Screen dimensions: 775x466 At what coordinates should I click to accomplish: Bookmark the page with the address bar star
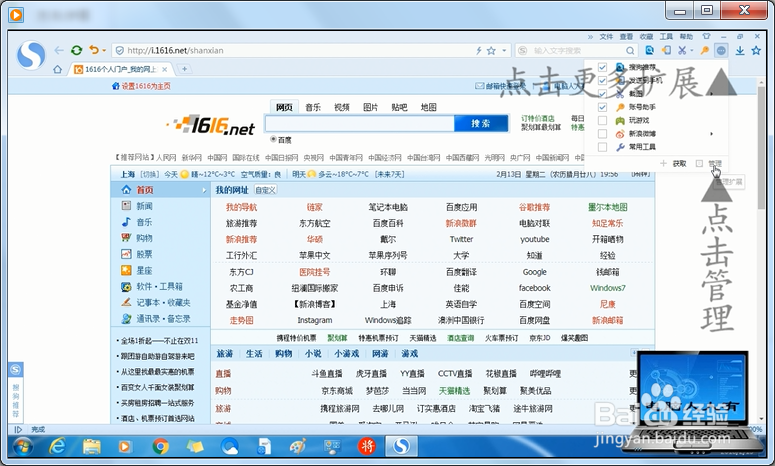(x=491, y=50)
